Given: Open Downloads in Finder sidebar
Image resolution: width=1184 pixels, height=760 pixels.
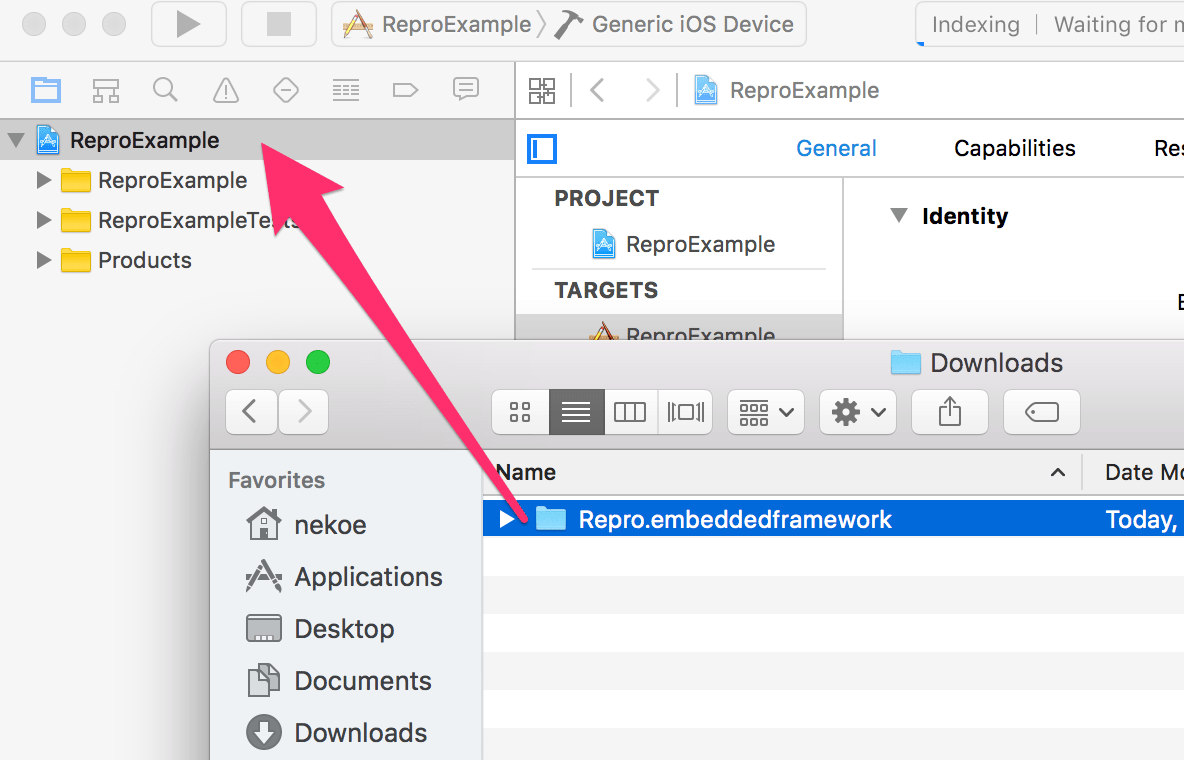Looking at the screenshot, I should pyautogui.click(x=337, y=733).
